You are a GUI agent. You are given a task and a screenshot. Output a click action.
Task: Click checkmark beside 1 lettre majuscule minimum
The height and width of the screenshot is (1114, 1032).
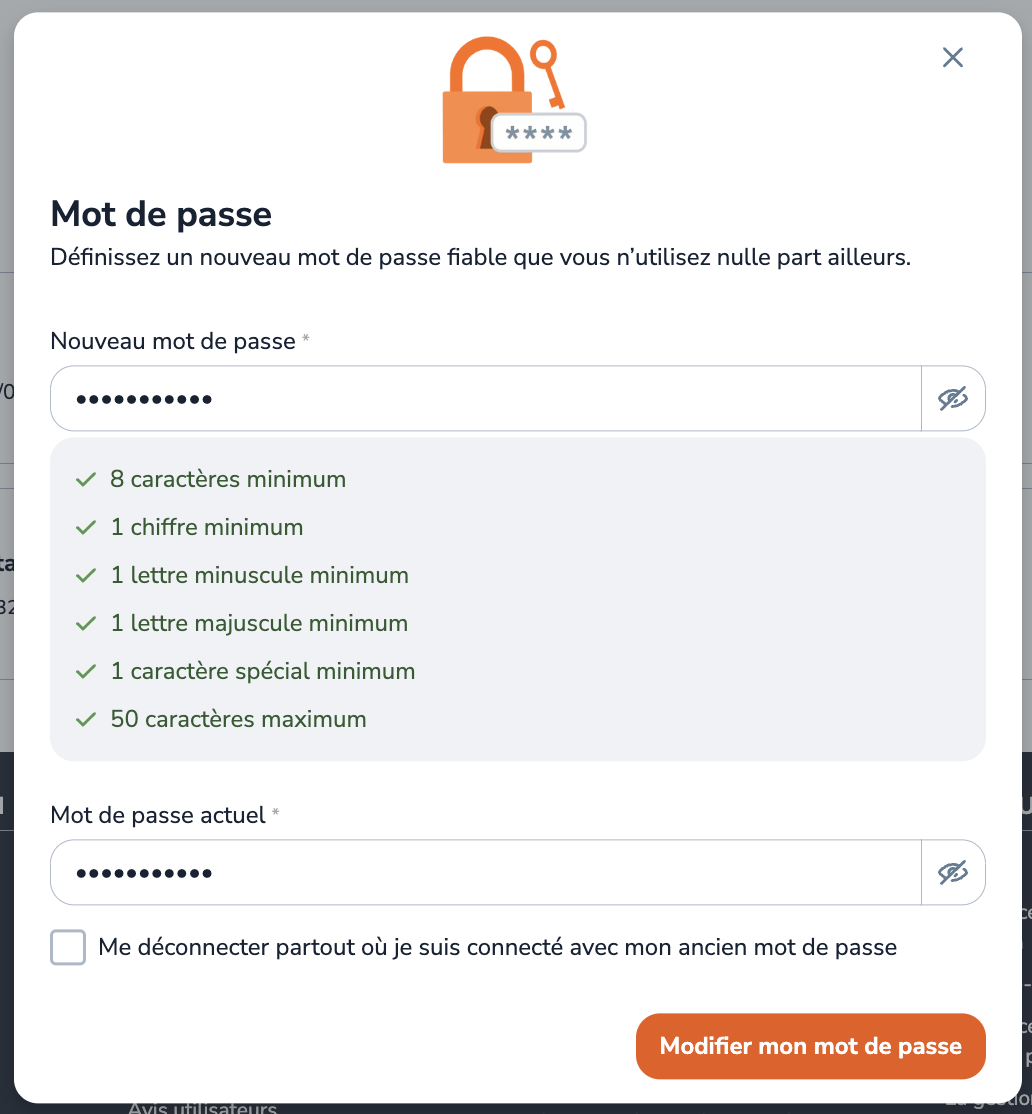tap(86, 623)
